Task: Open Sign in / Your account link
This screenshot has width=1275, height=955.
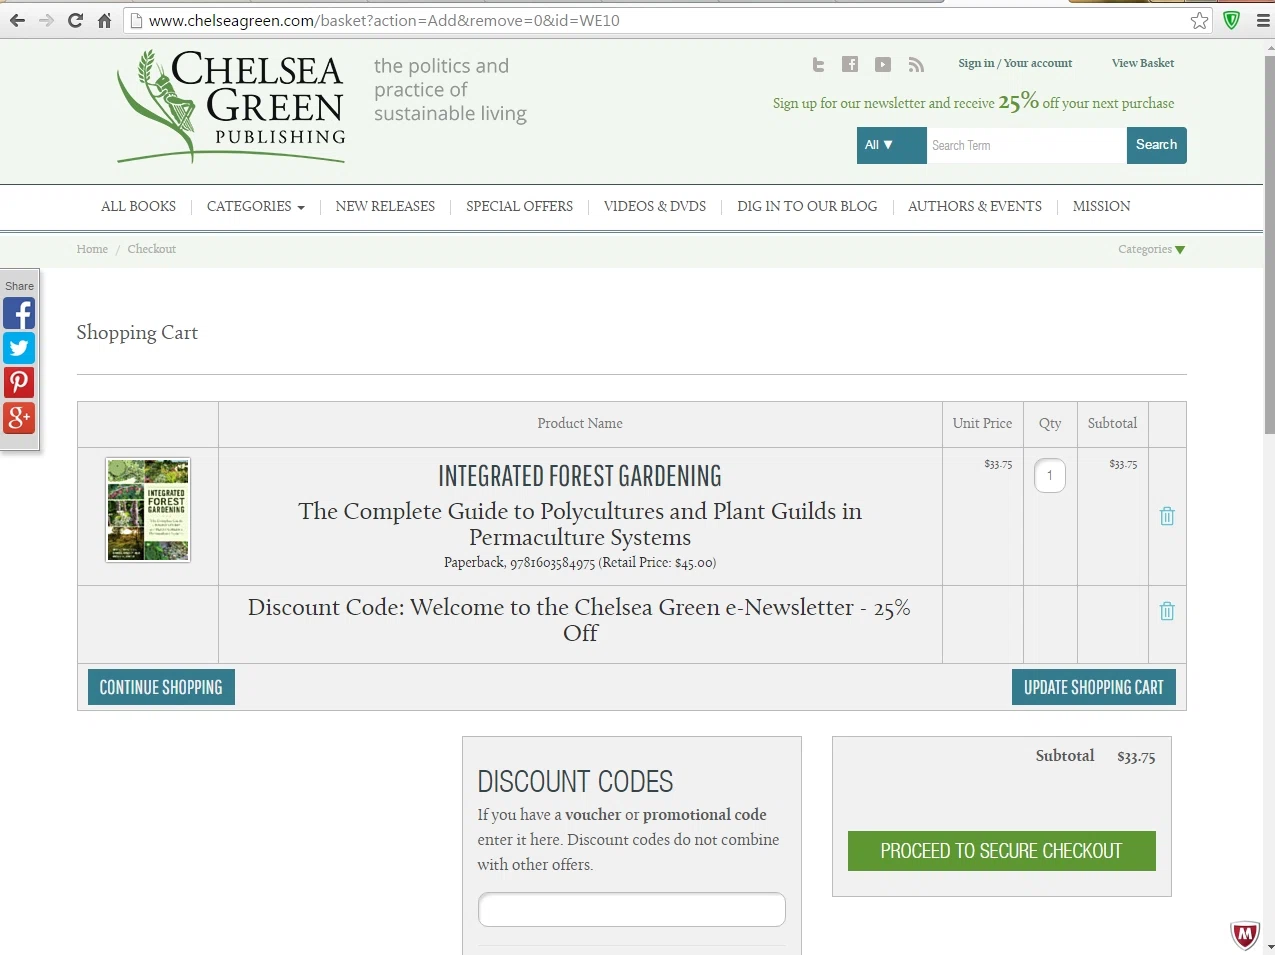Action: click(x=1015, y=63)
